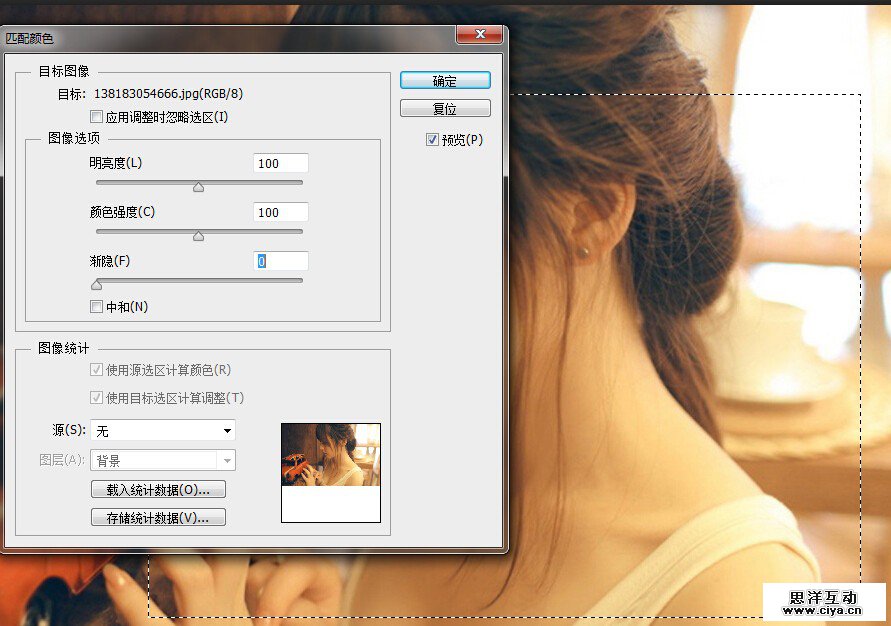Close the 匹配颜色 dialog with the X button

(479, 35)
